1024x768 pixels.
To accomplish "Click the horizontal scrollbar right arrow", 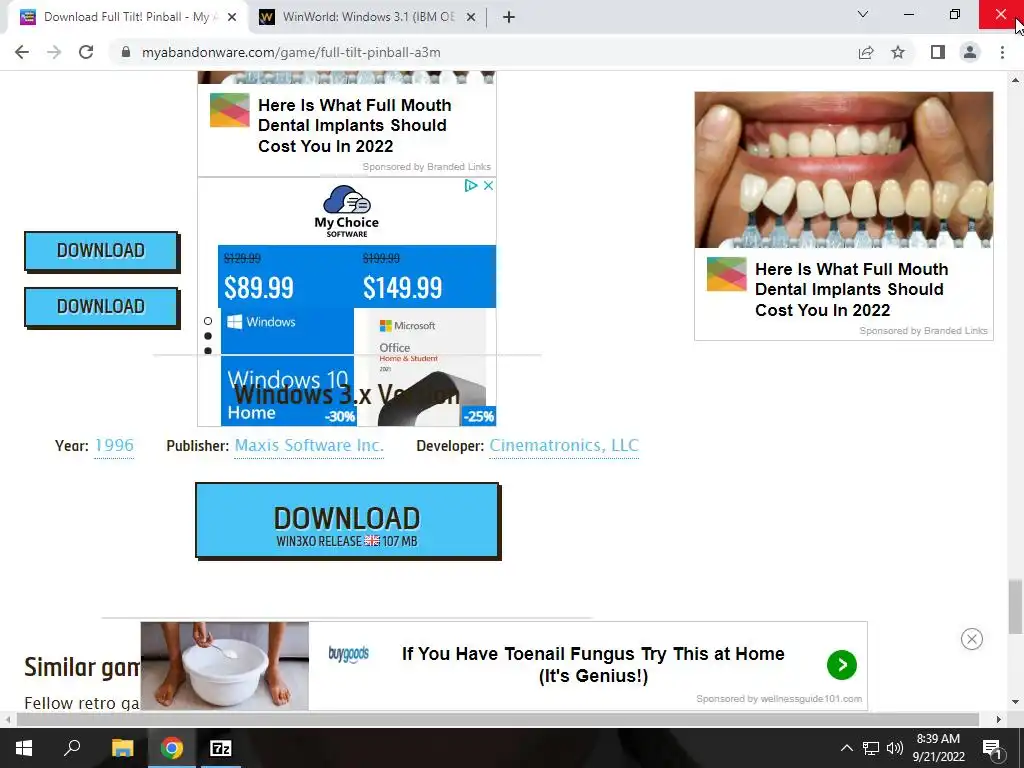I will pos(999,719).
